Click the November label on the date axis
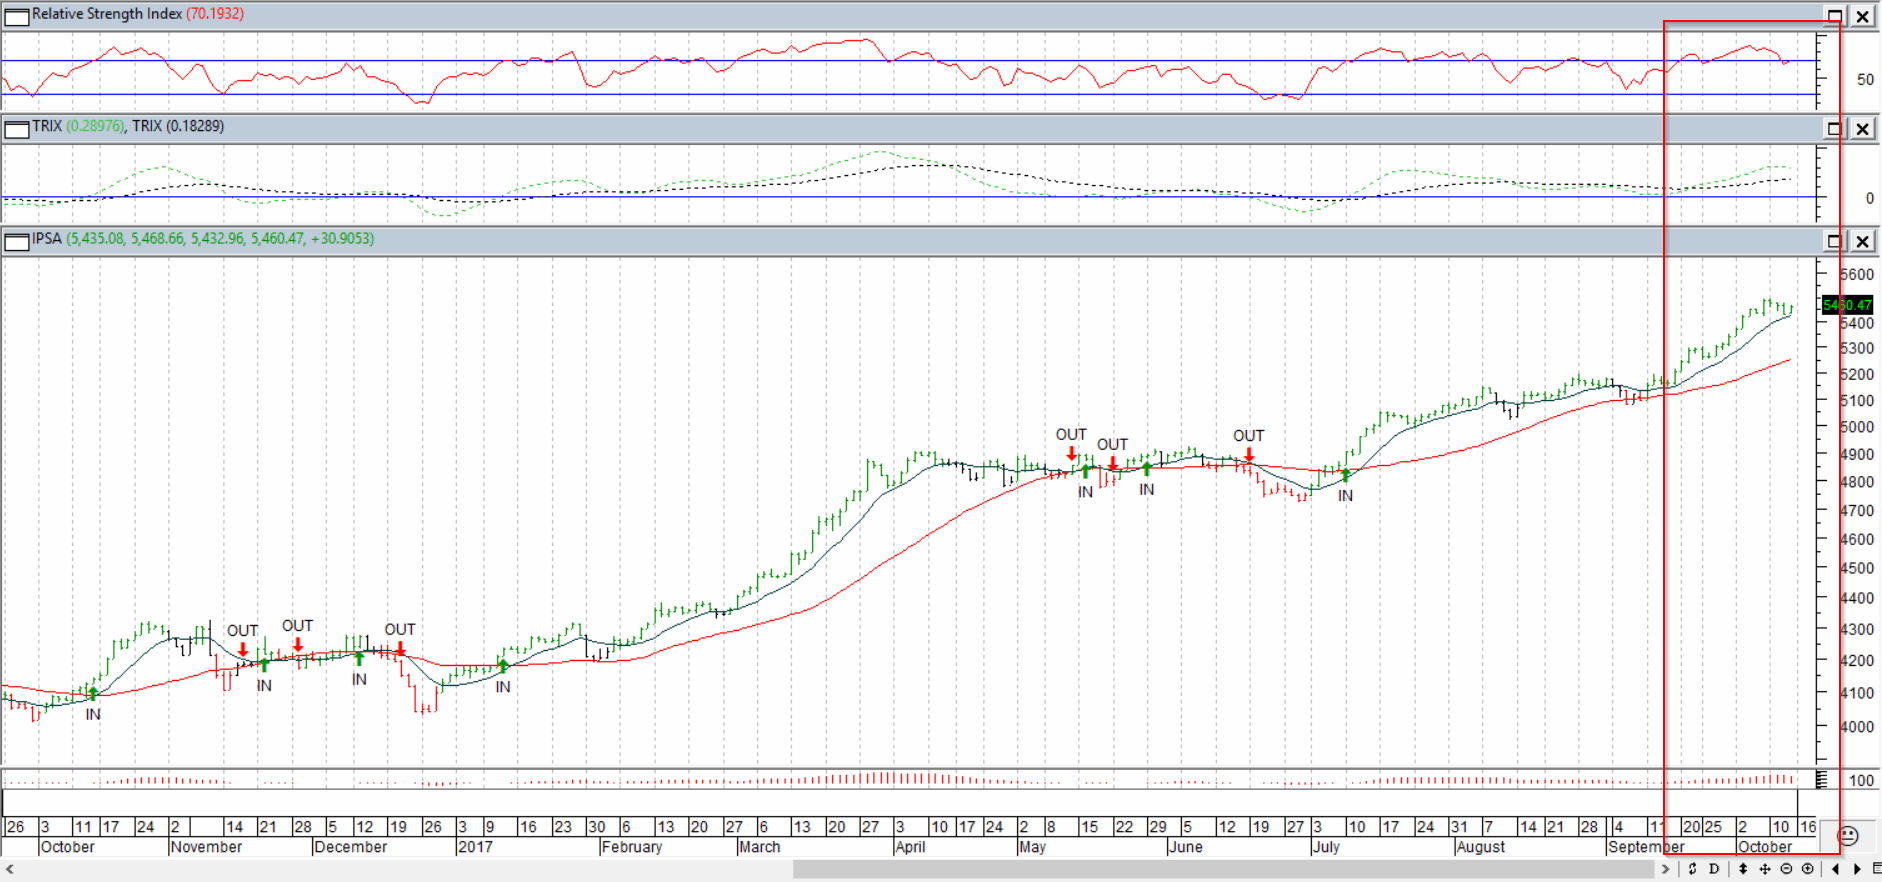 click(206, 847)
